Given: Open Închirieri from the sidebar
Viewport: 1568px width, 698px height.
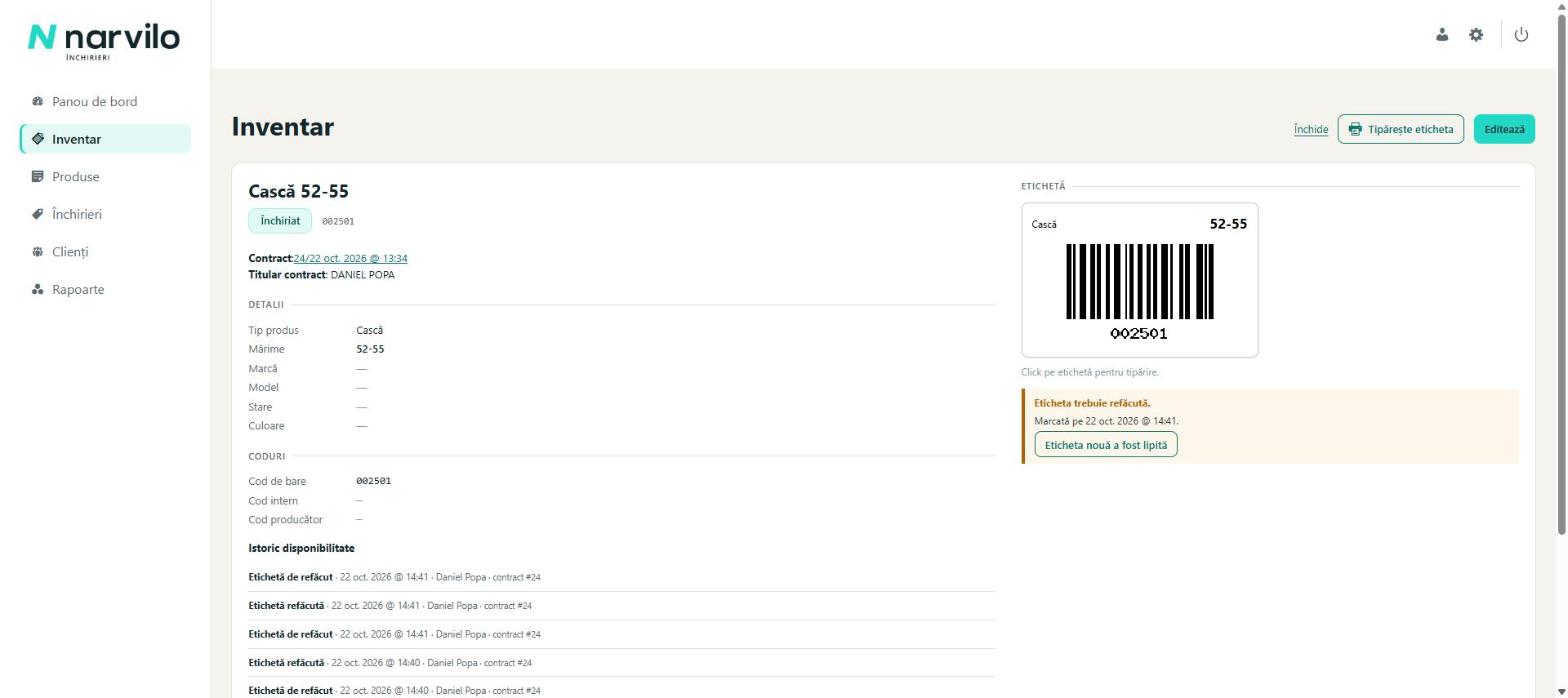Looking at the screenshot, I should (105, 214).
